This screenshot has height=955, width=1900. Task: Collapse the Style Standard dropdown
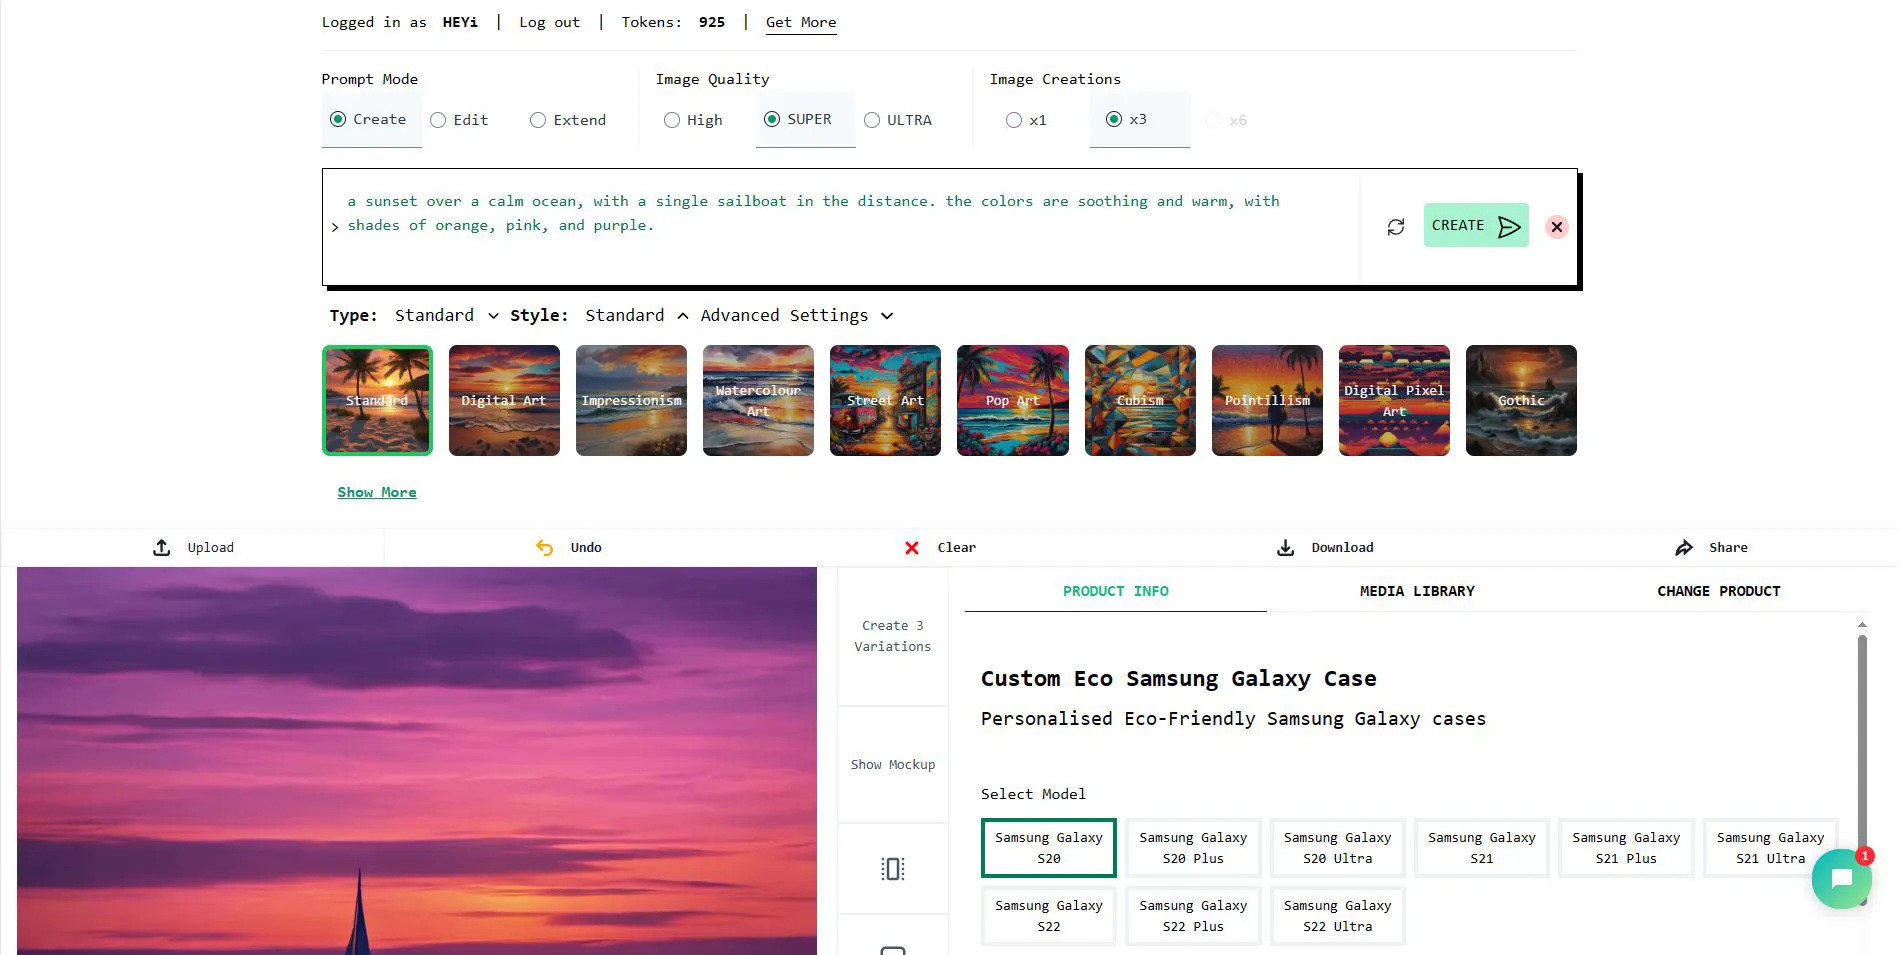(637, 316)
